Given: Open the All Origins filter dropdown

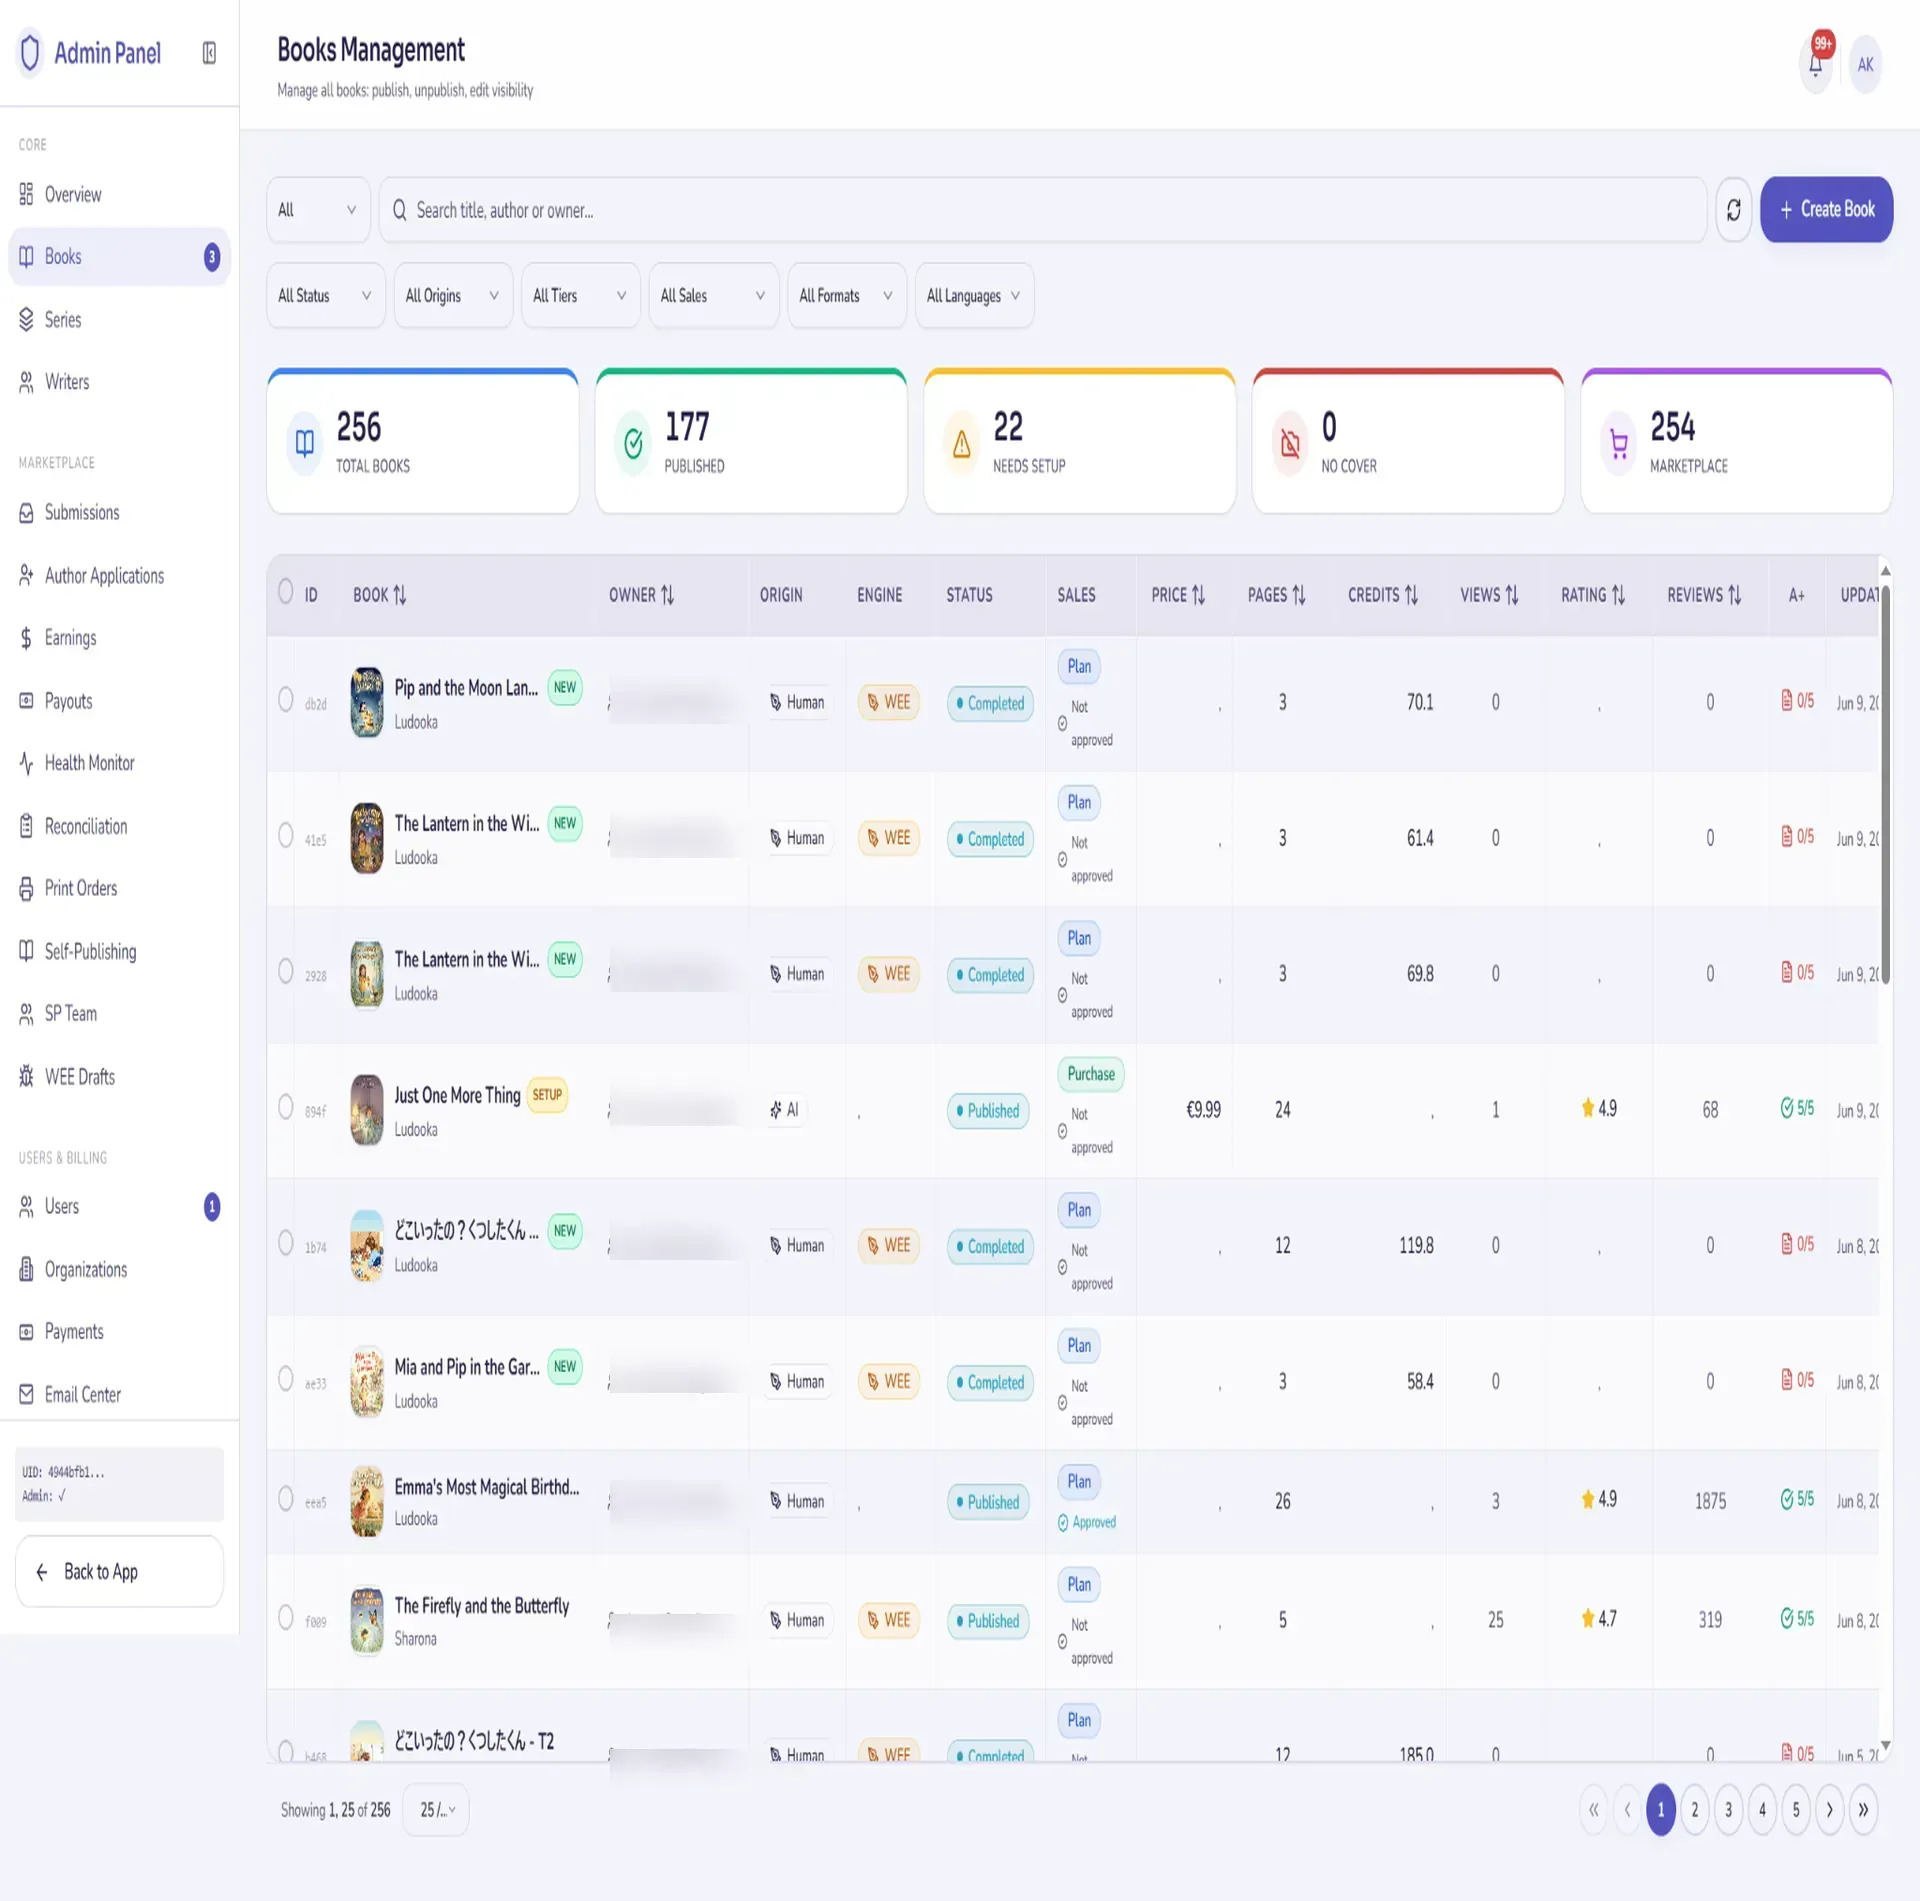Looking at the screenshot, I should [453, 295].
